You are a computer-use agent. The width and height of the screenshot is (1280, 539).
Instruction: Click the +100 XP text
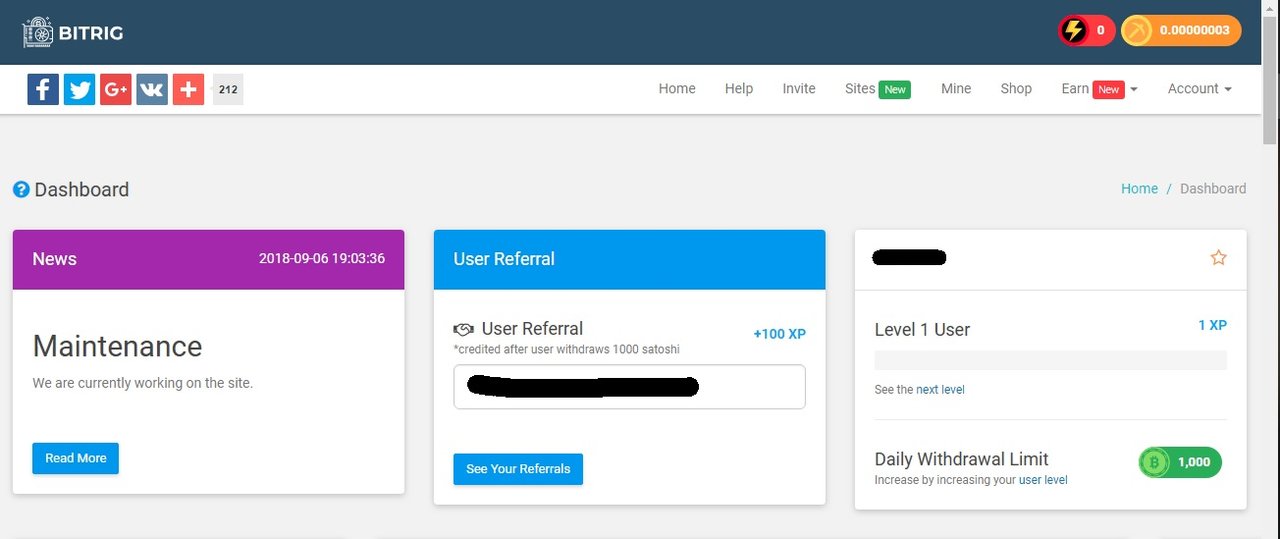pyautogui.click(x=779, y=334)
